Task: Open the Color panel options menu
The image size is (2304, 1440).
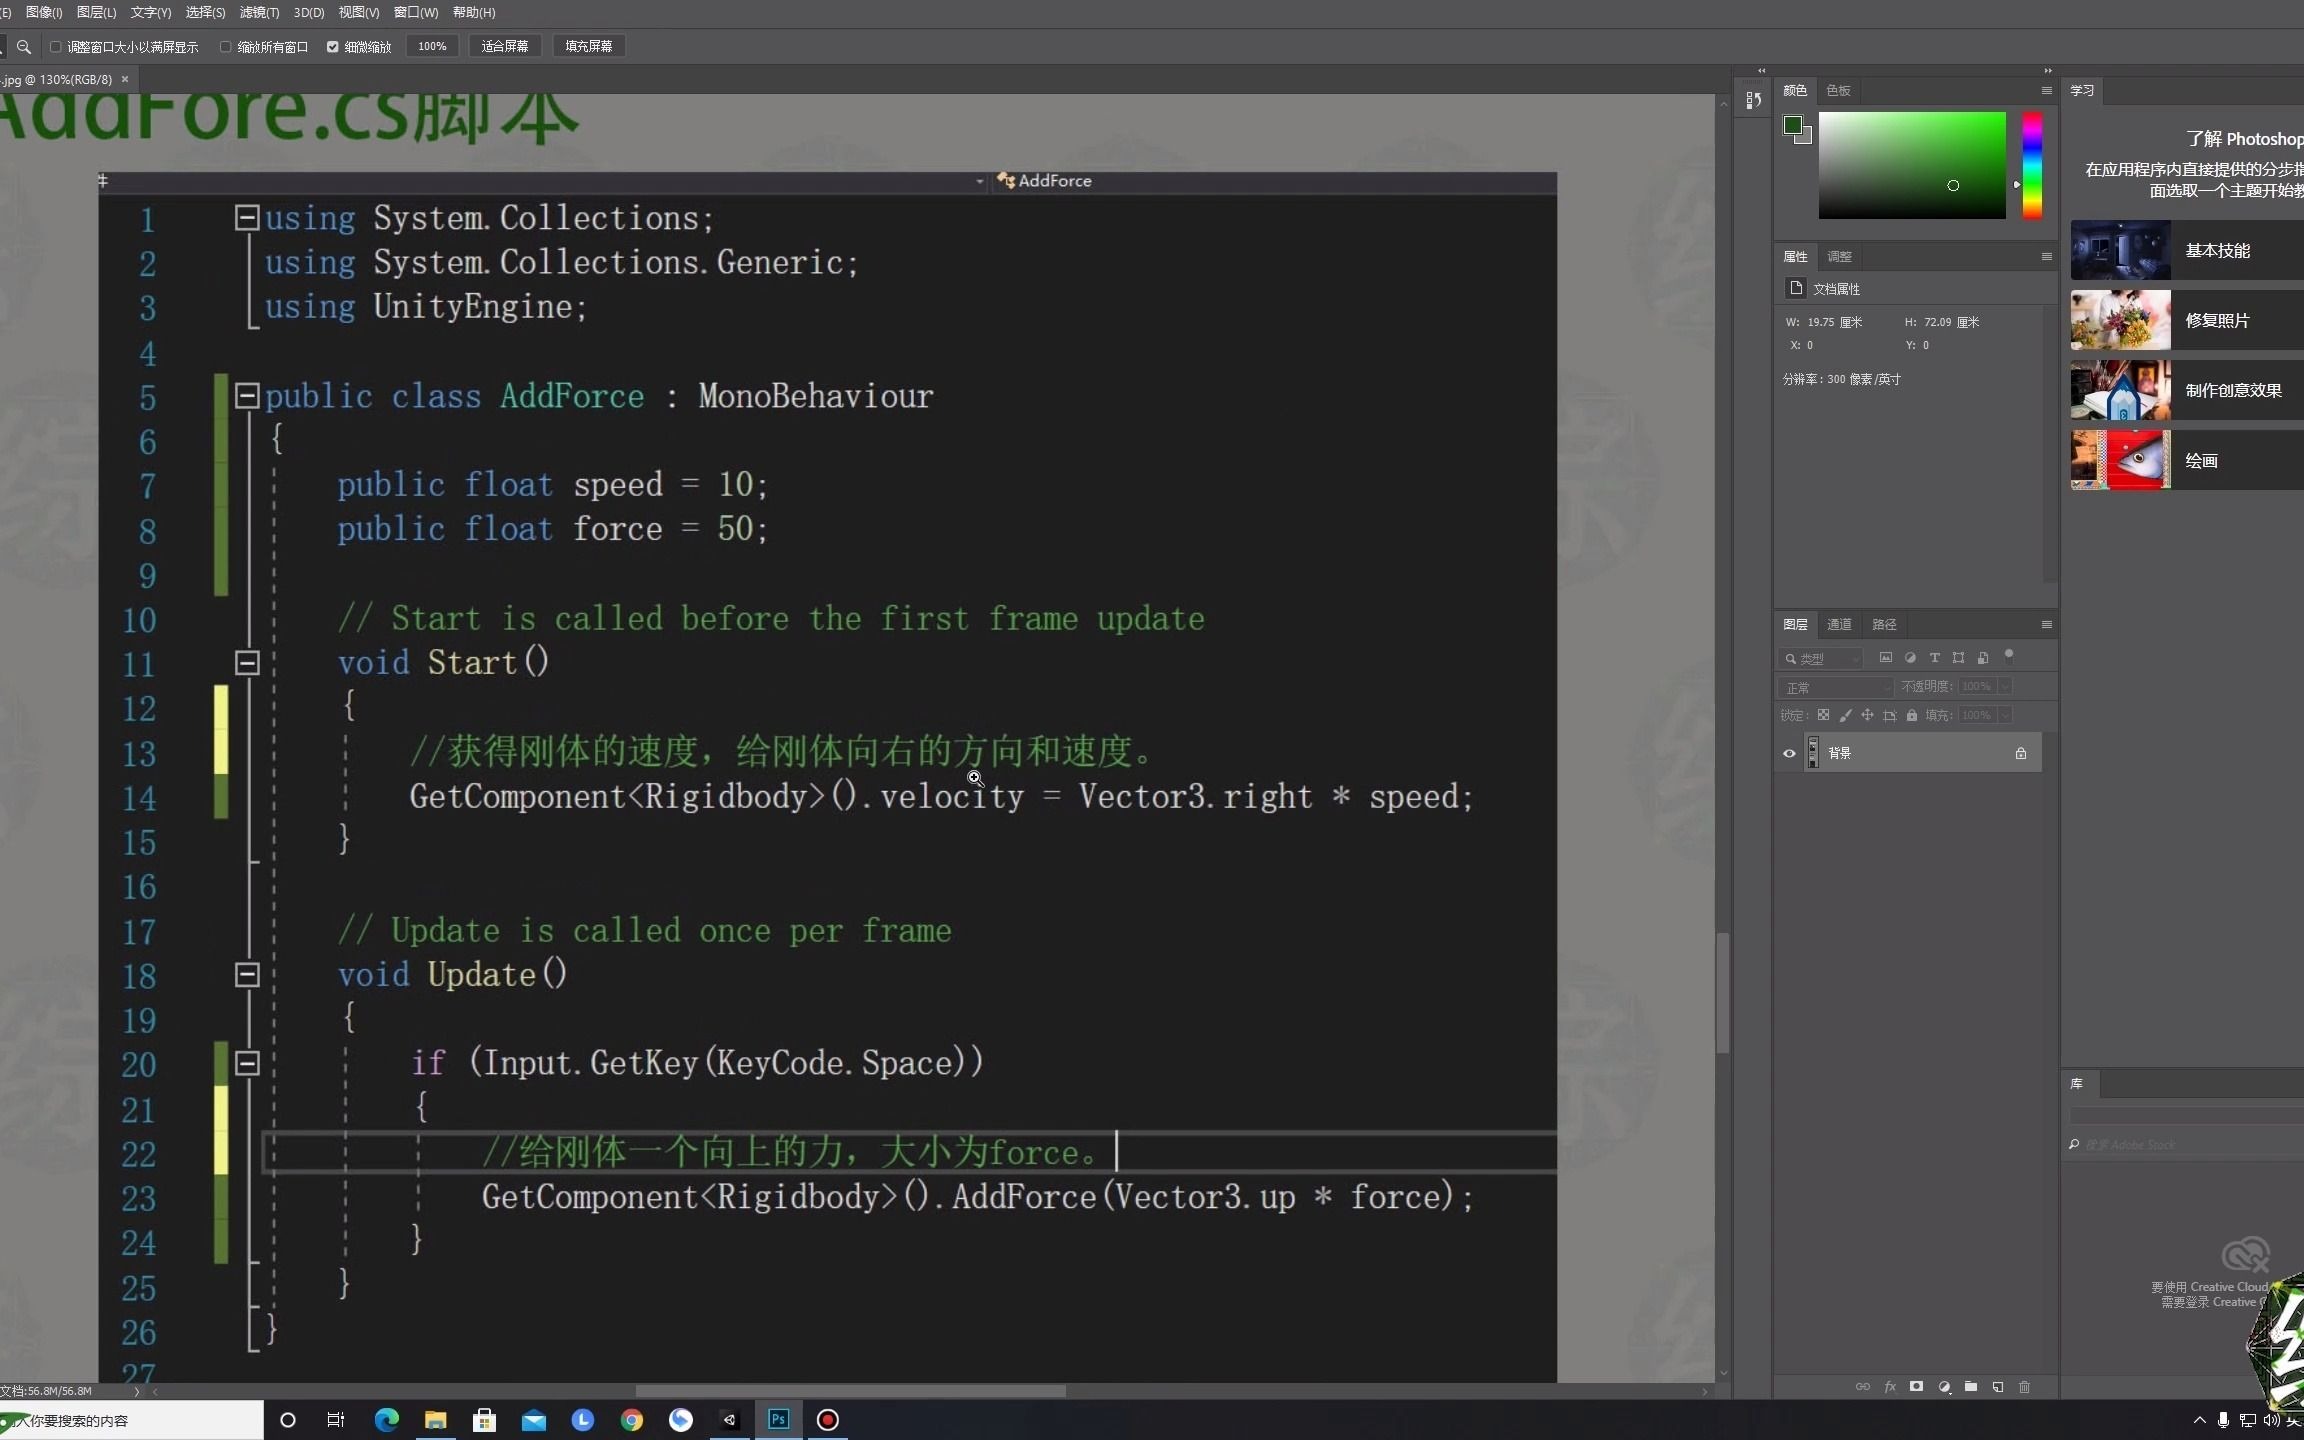Action: coord(2046,90)
